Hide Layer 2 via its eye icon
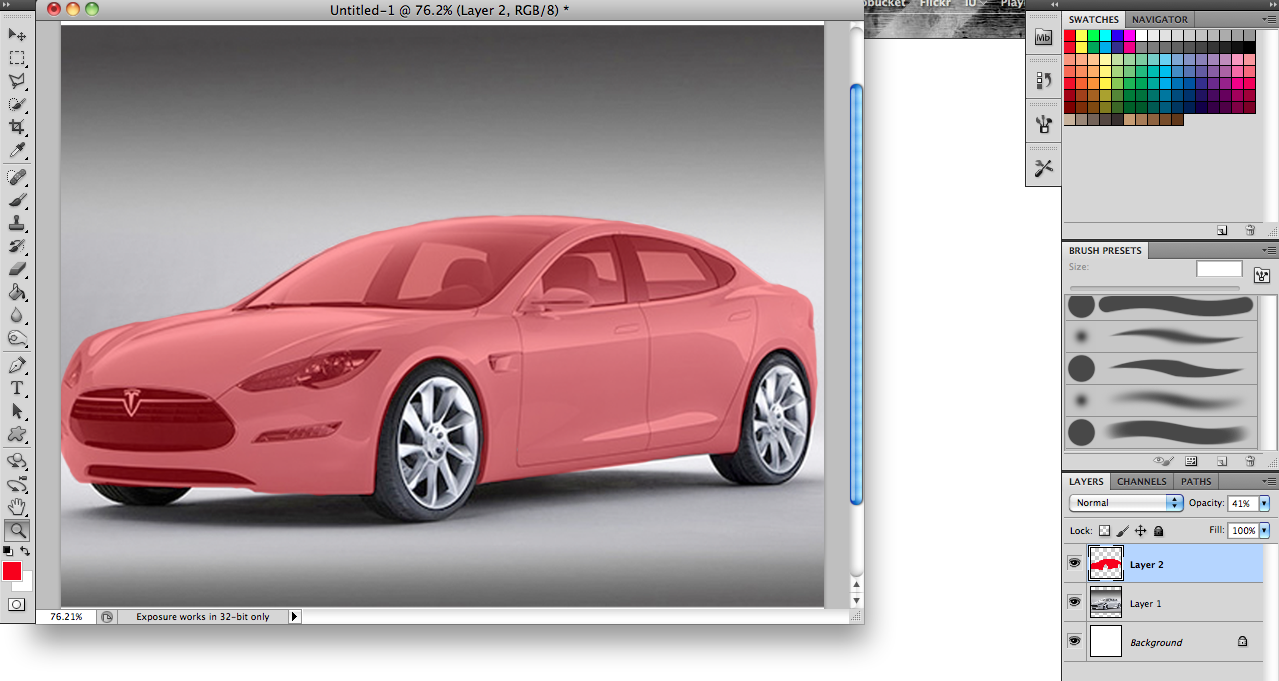The height and width of the screenshot is (681, 1279). pyautogui.click(x=1074, y=564)
